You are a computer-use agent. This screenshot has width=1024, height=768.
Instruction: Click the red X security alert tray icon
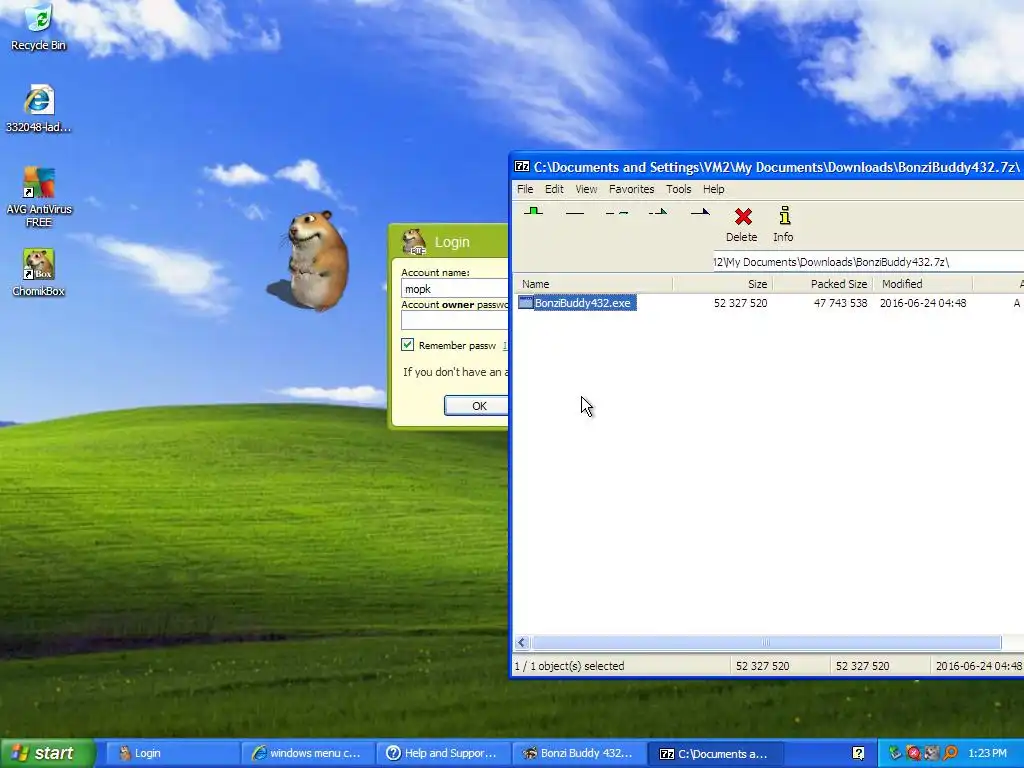point(913,753)
